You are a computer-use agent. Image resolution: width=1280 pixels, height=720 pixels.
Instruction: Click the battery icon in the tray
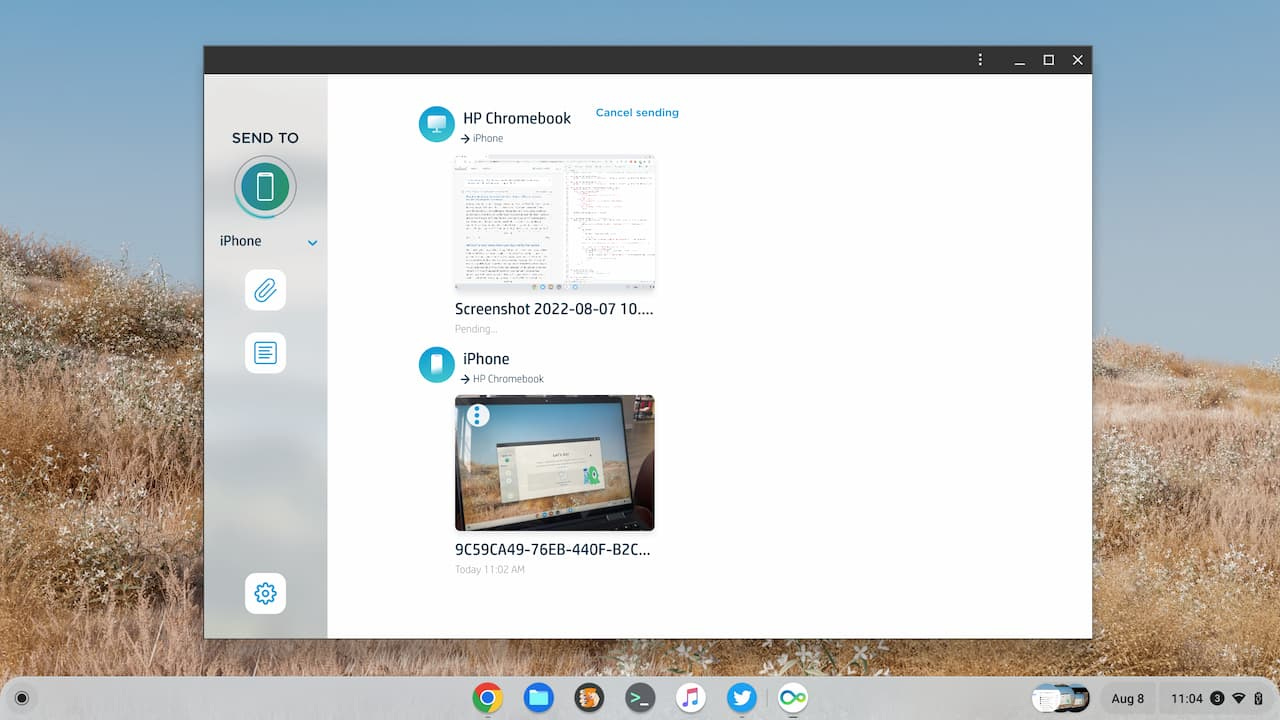tap(1258, 698)
